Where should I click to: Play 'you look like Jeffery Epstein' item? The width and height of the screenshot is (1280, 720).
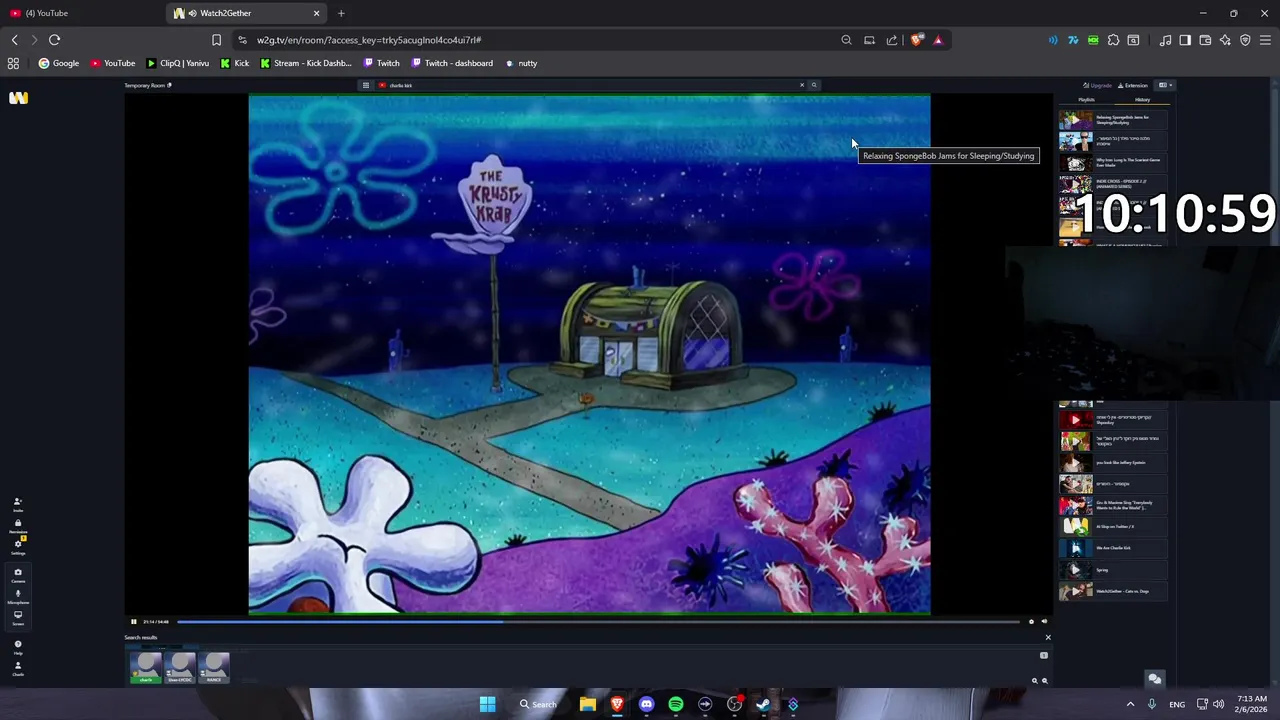pos(1112,463)
